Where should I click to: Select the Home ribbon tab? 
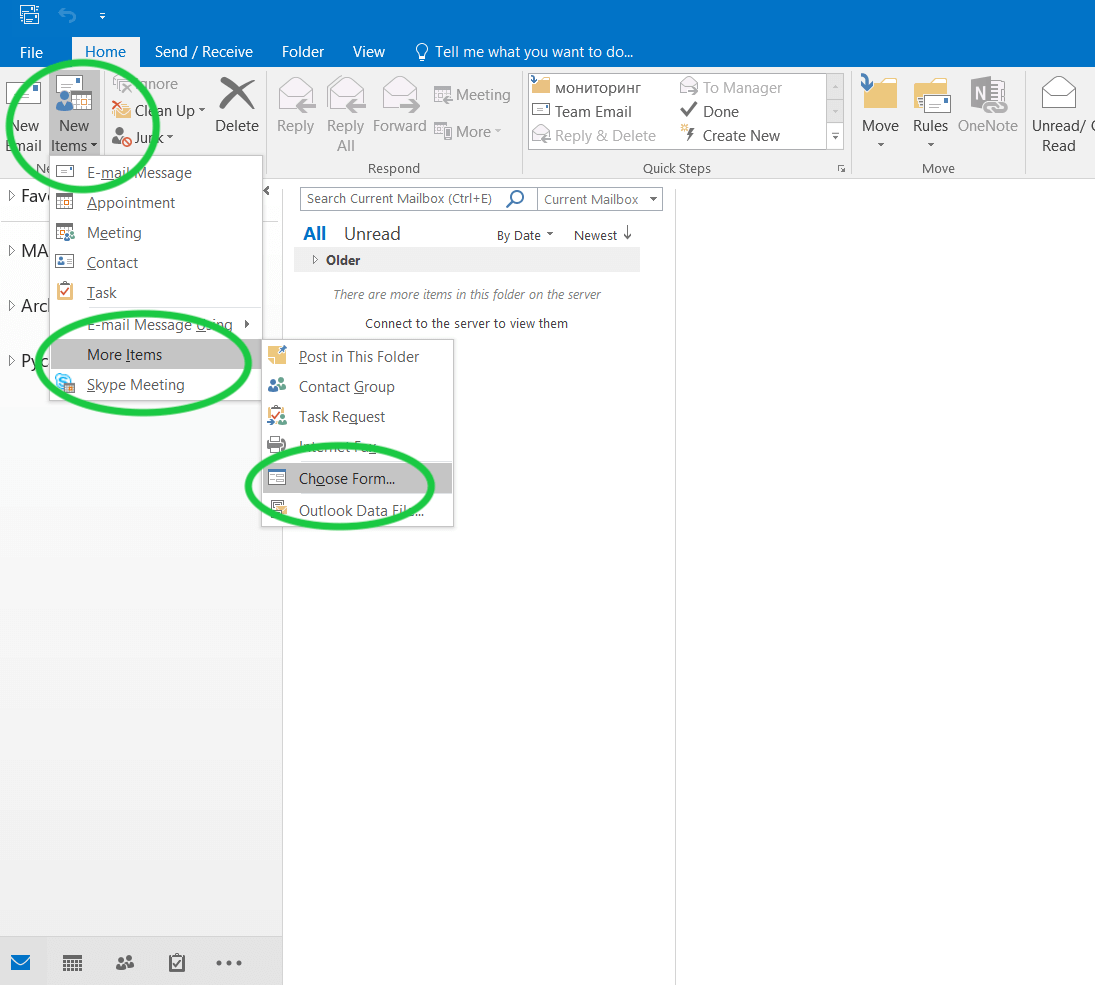[x=105, y=52]
